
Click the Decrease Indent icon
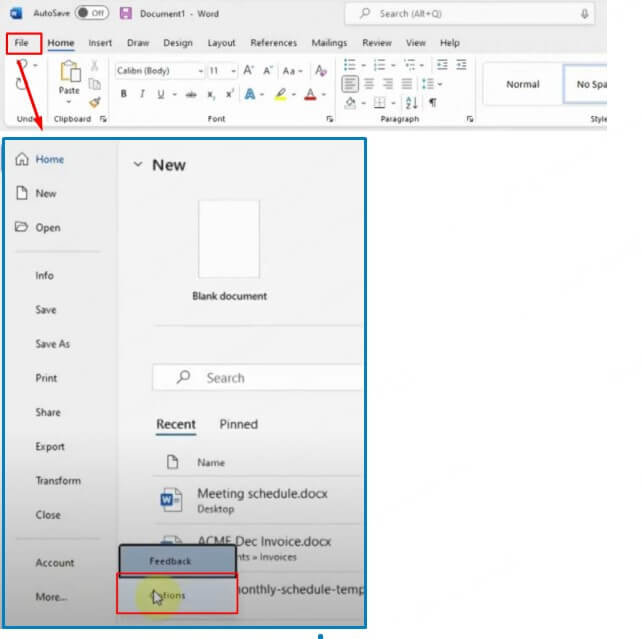(x=442, y=65)
